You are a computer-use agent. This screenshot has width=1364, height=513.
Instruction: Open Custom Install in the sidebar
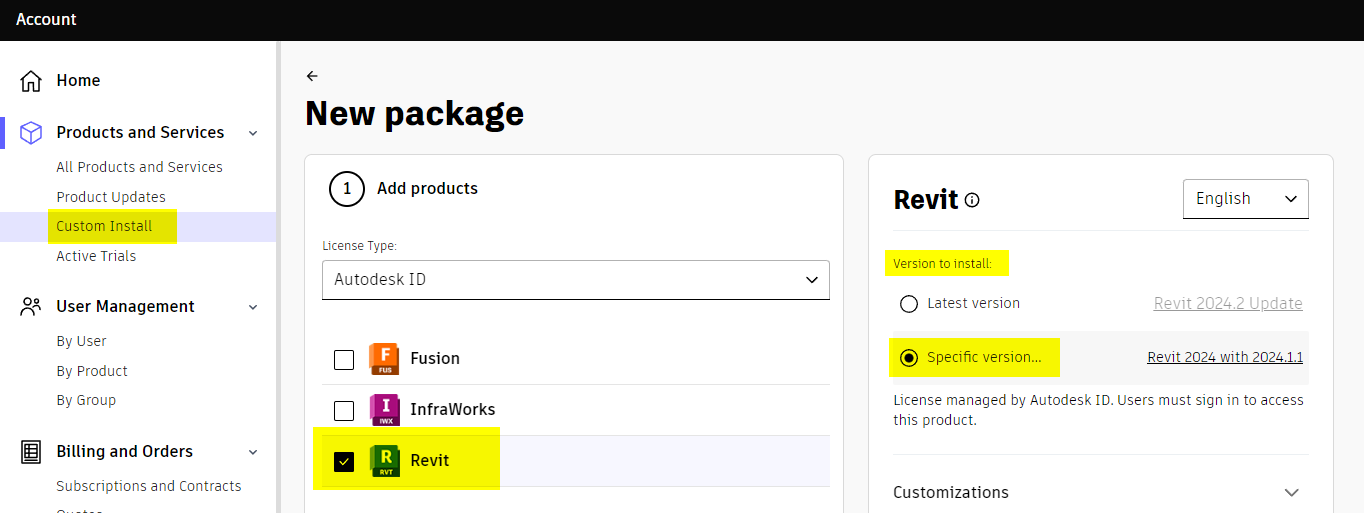coord(104,226)
